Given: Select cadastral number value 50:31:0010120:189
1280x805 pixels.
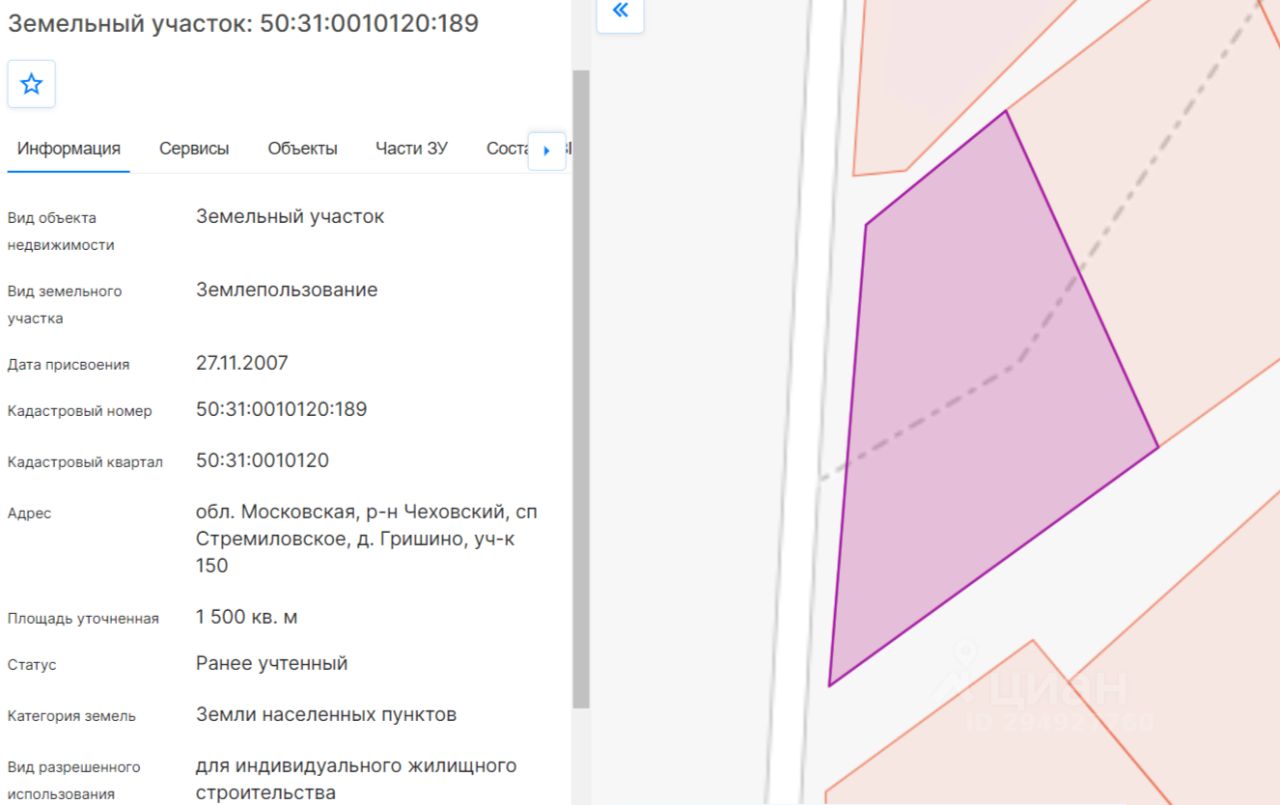Looking at the screenshot, I should click(x=281, y=409).
